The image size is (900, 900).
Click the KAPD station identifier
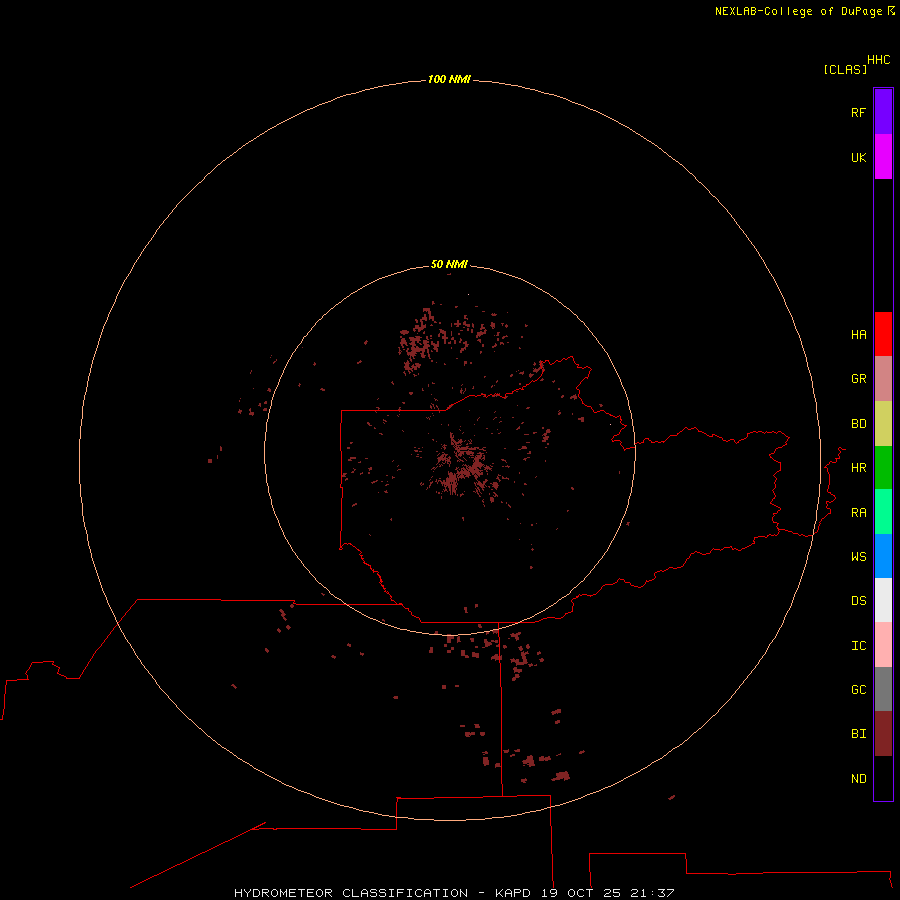[513, 893]
